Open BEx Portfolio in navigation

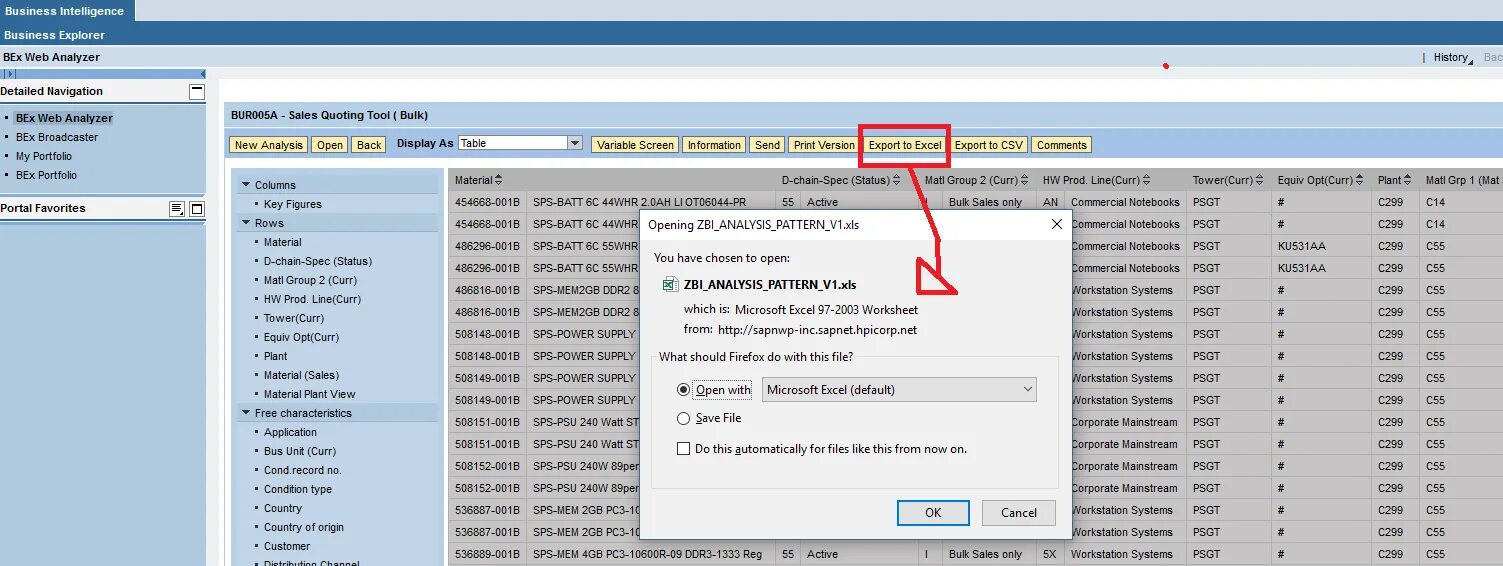click(46, 175)
